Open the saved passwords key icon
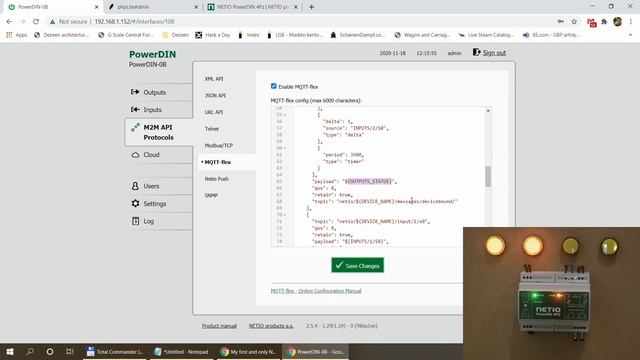Screen dimensions: 640x360 click(x=561, y=22)
